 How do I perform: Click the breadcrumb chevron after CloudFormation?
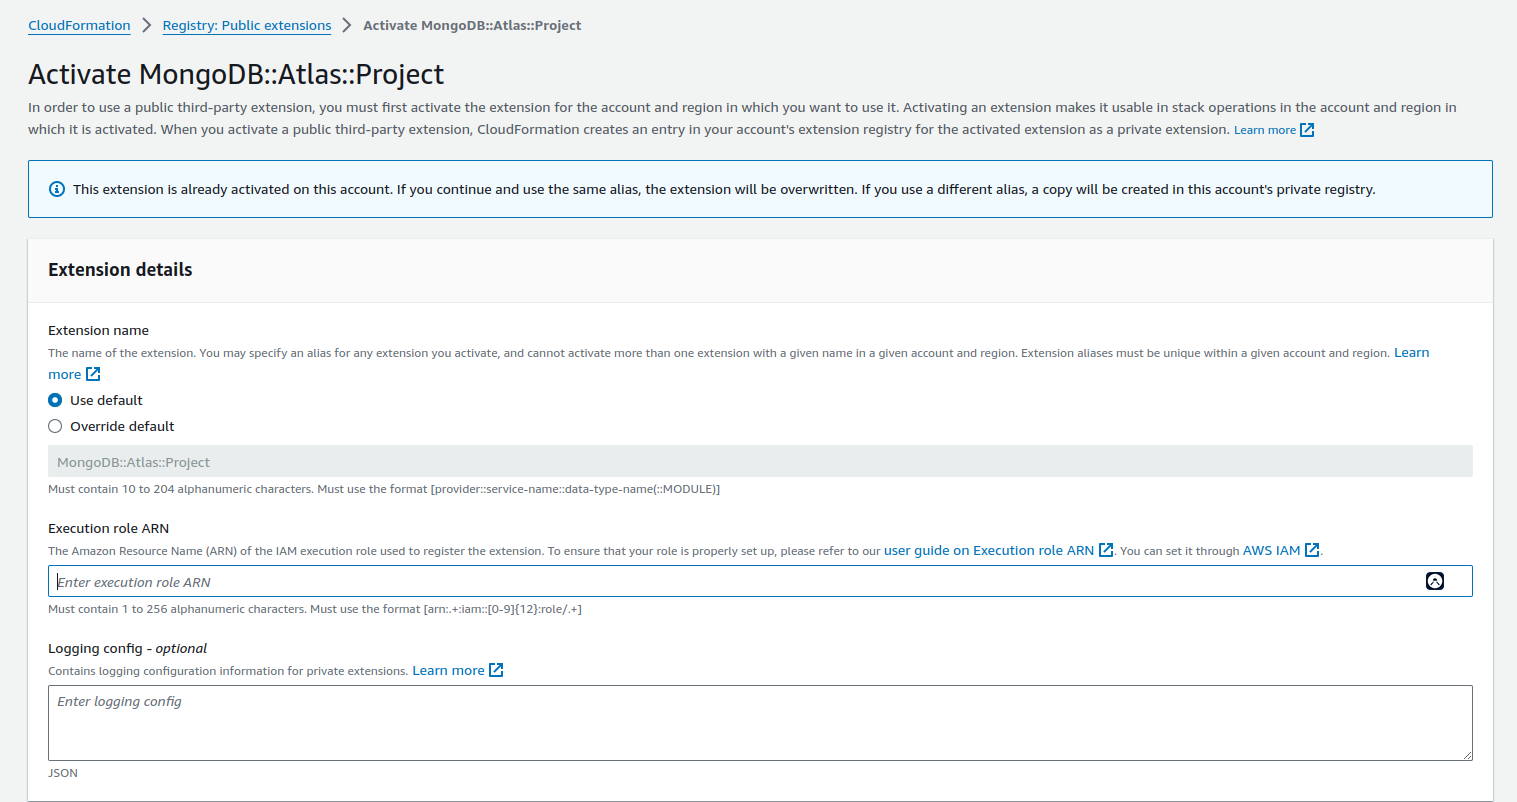[x=147, y=25]
